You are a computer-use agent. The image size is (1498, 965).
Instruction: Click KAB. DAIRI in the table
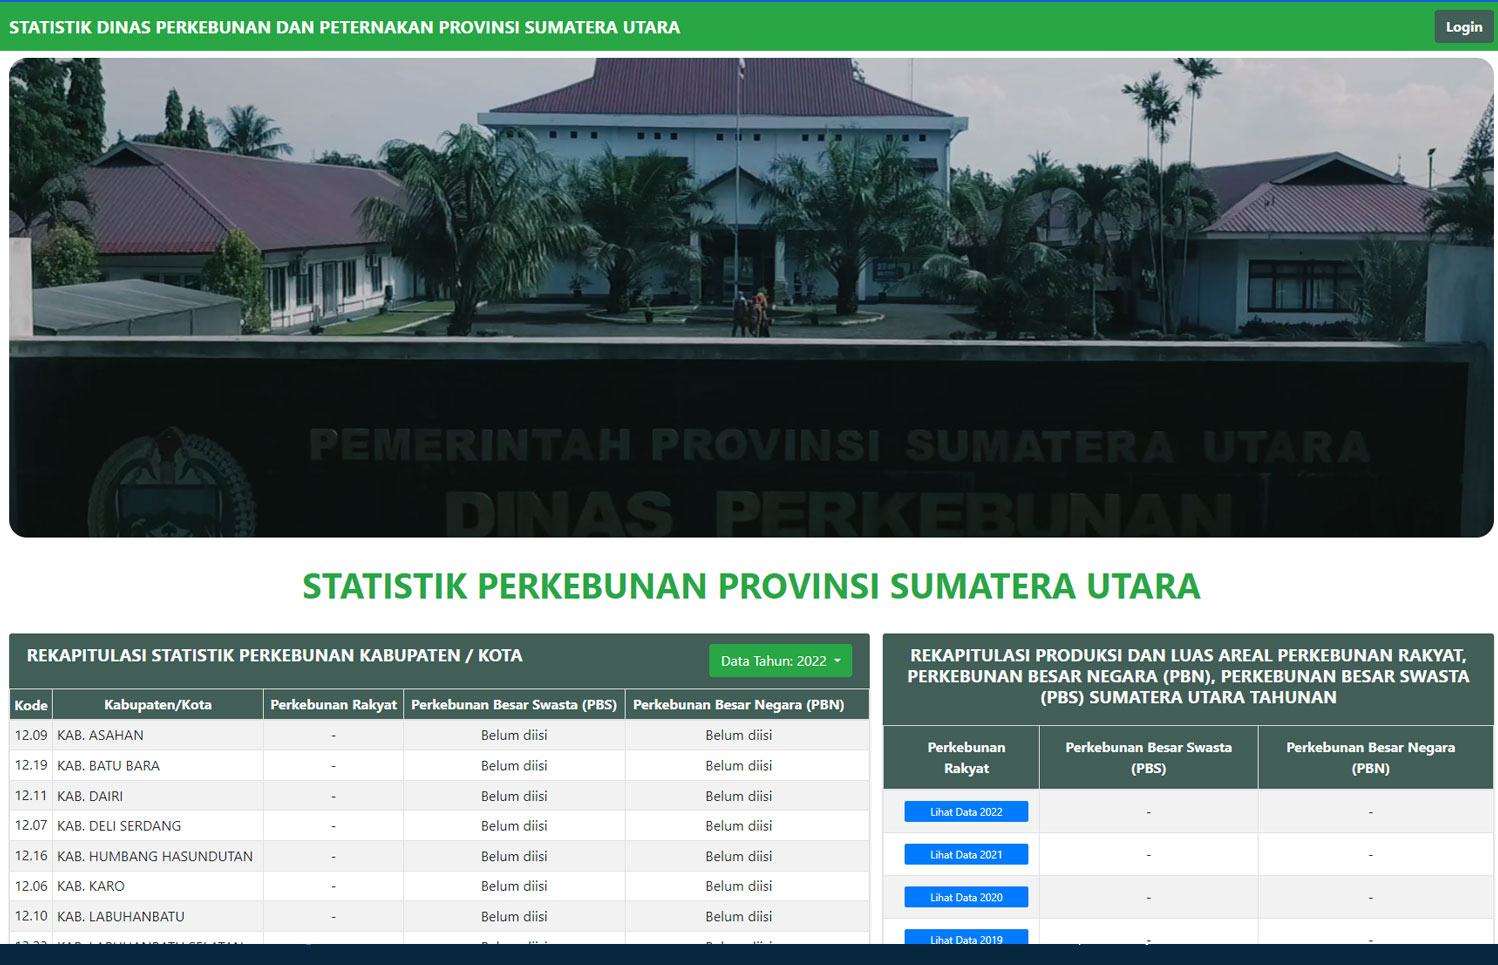pyautogui.click(x=90, y=796)
